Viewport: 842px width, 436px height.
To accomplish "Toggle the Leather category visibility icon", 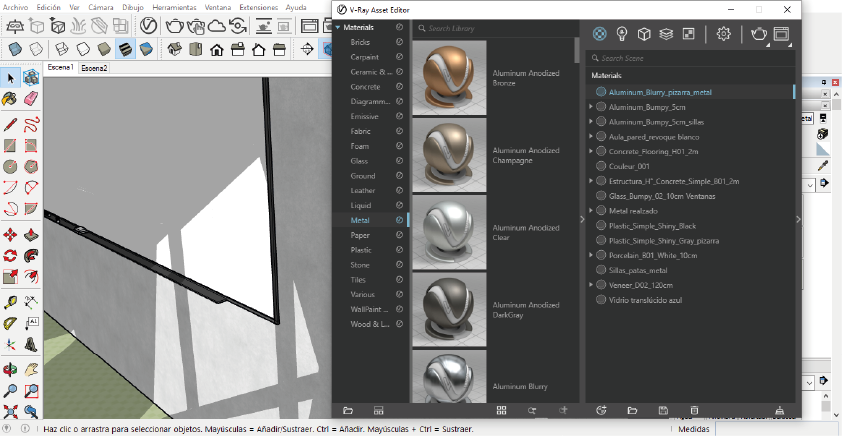I will coord(400,190).
